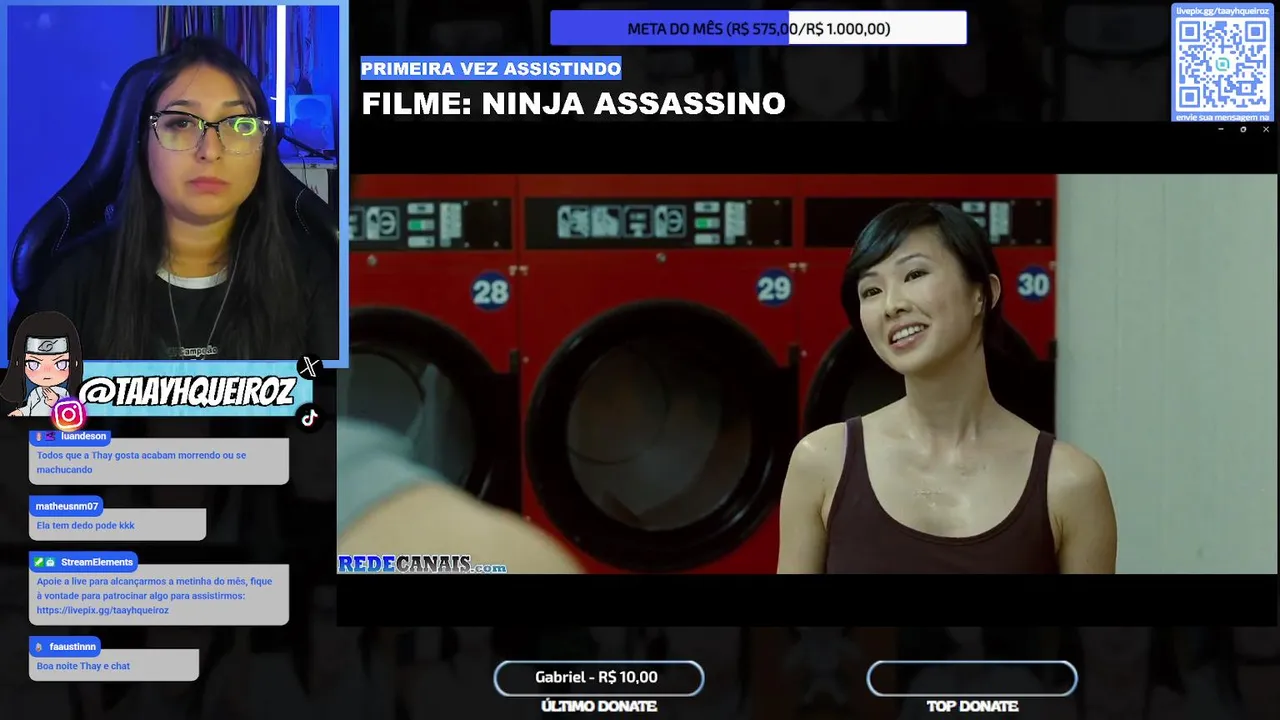Minimize the video player window
This screenshot has height=720, width=1280.
click(x=1220, y=129)
